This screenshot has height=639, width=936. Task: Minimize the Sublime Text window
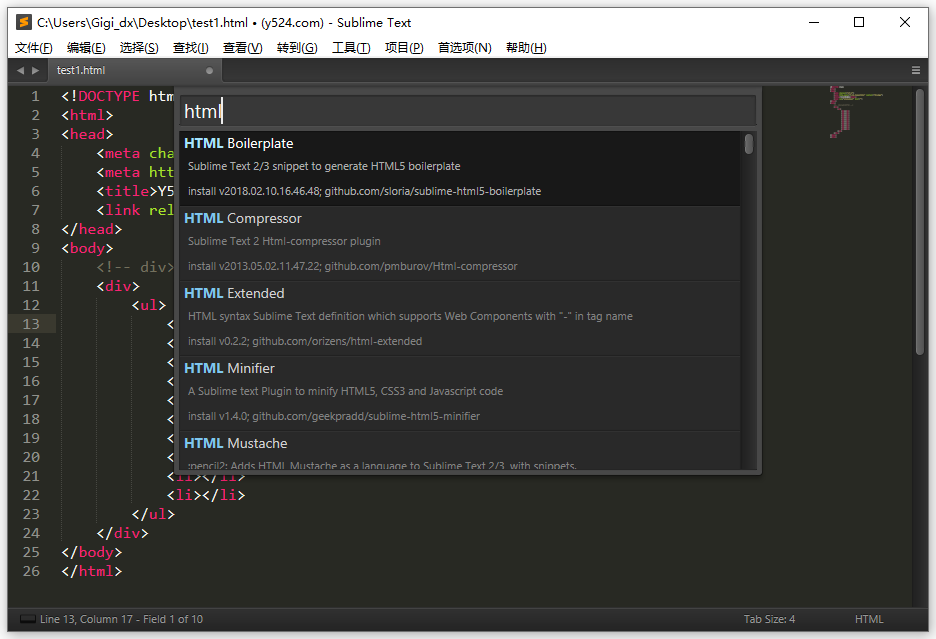point(814,23)
